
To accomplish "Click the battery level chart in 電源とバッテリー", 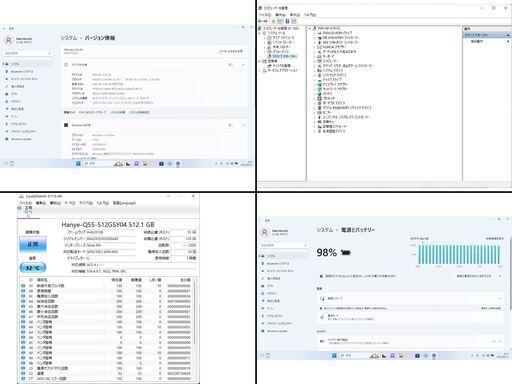I will tap(459, 255).
